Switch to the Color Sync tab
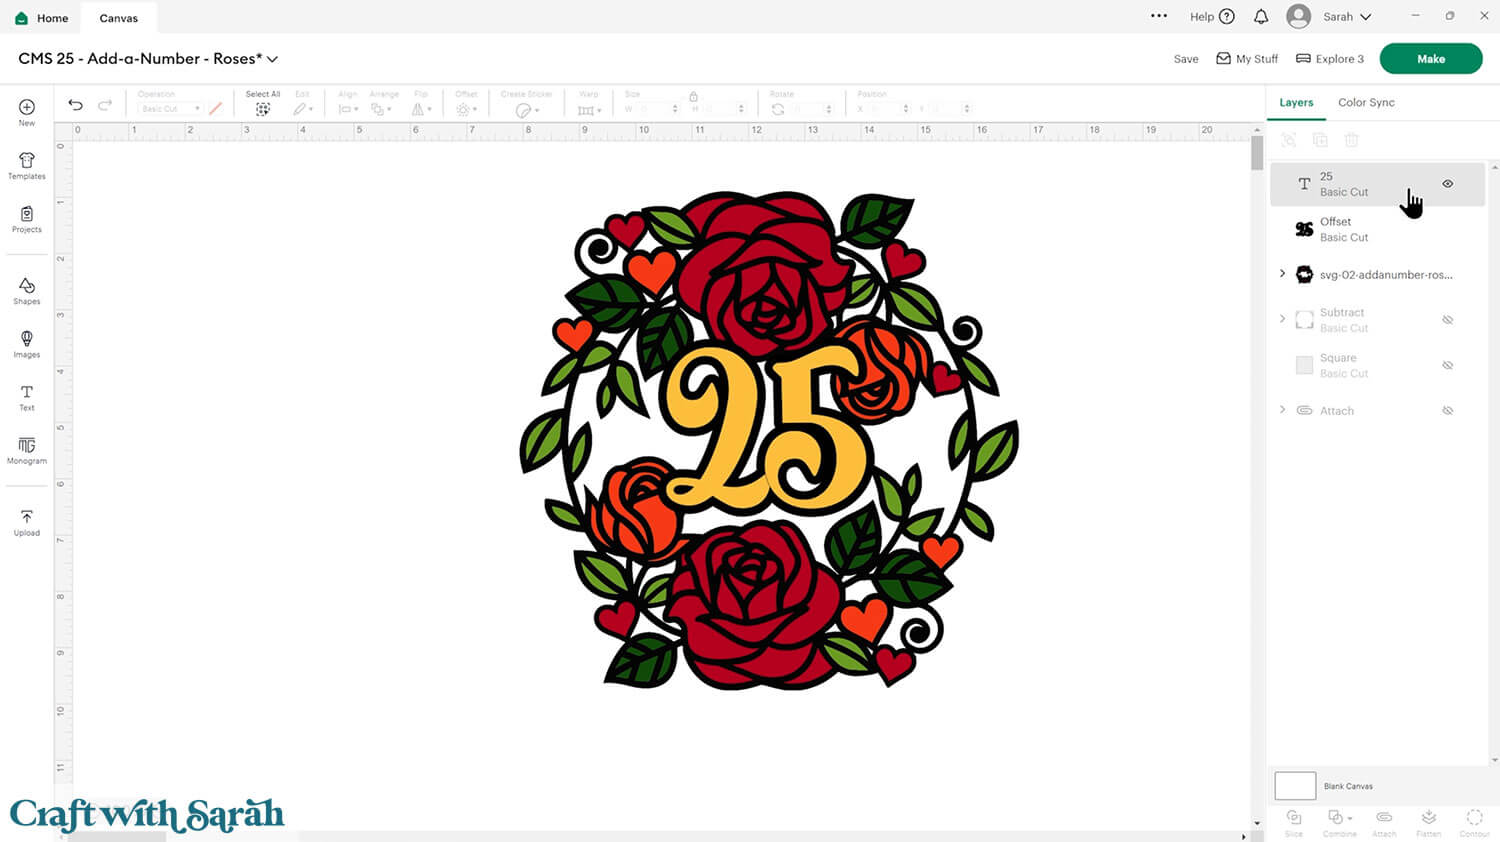This screenshot has width=1500, height=842. [1366, 102]
